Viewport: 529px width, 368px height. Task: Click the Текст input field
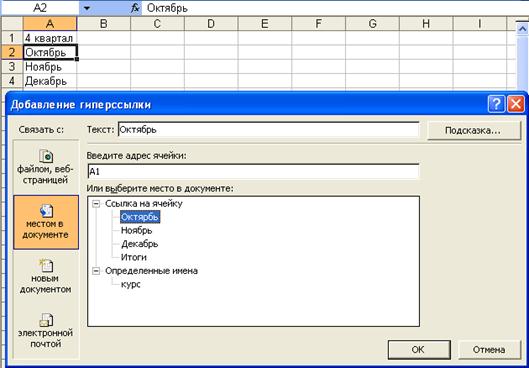click(269, 130)
